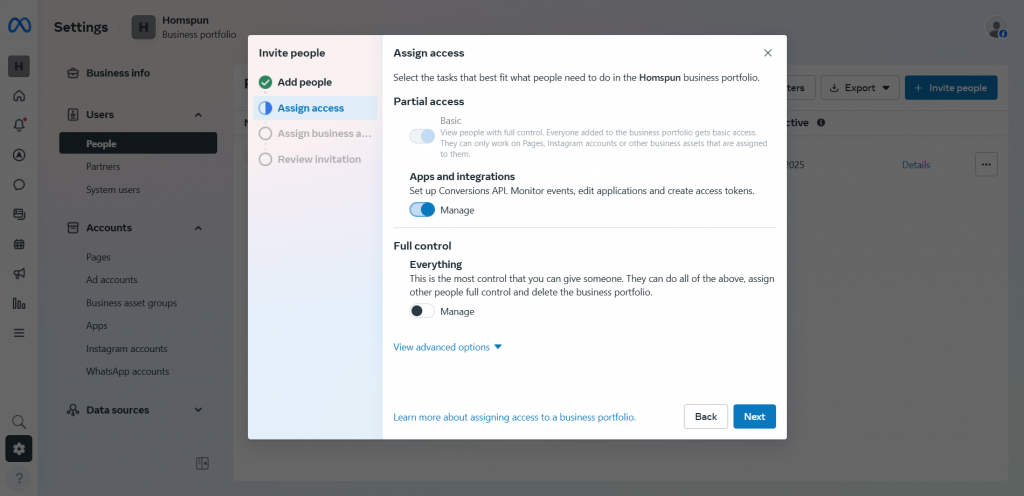Image resolution: width=1024 pixels, height=496 pixels.
Task: Click the collapse sidebar panel icon
Action: tap(202, 463)
